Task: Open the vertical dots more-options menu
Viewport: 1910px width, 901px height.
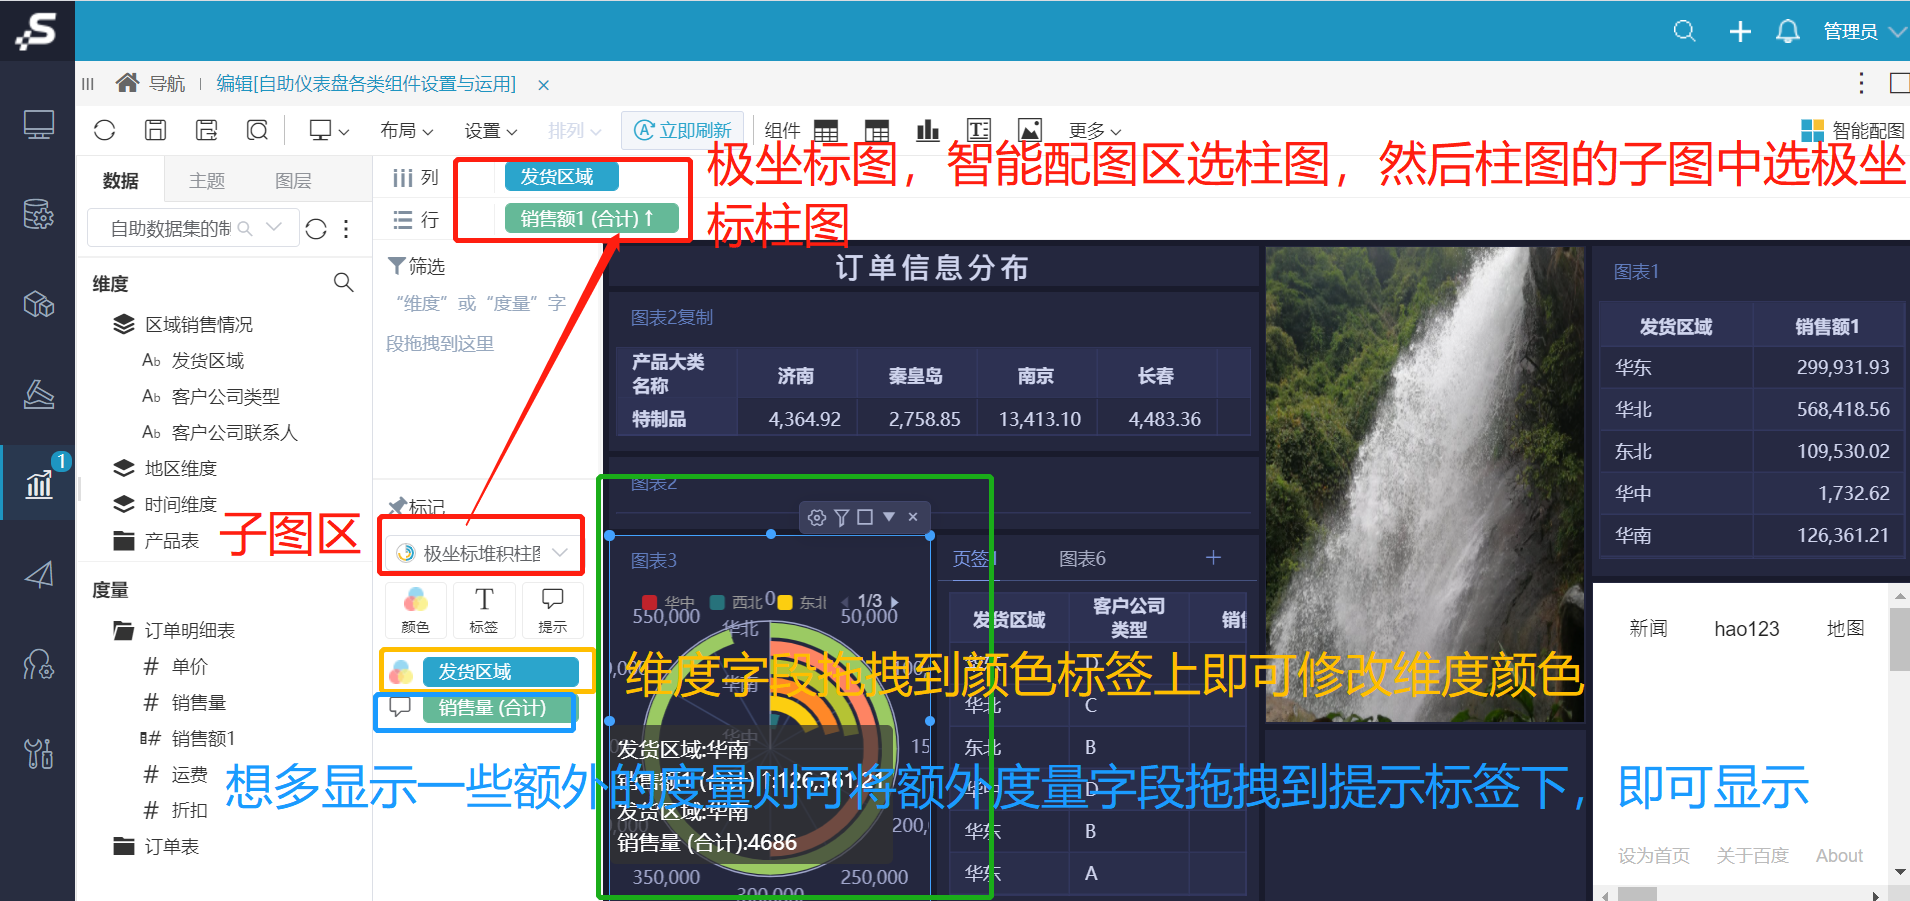Action: click(x=1861, y=83)
